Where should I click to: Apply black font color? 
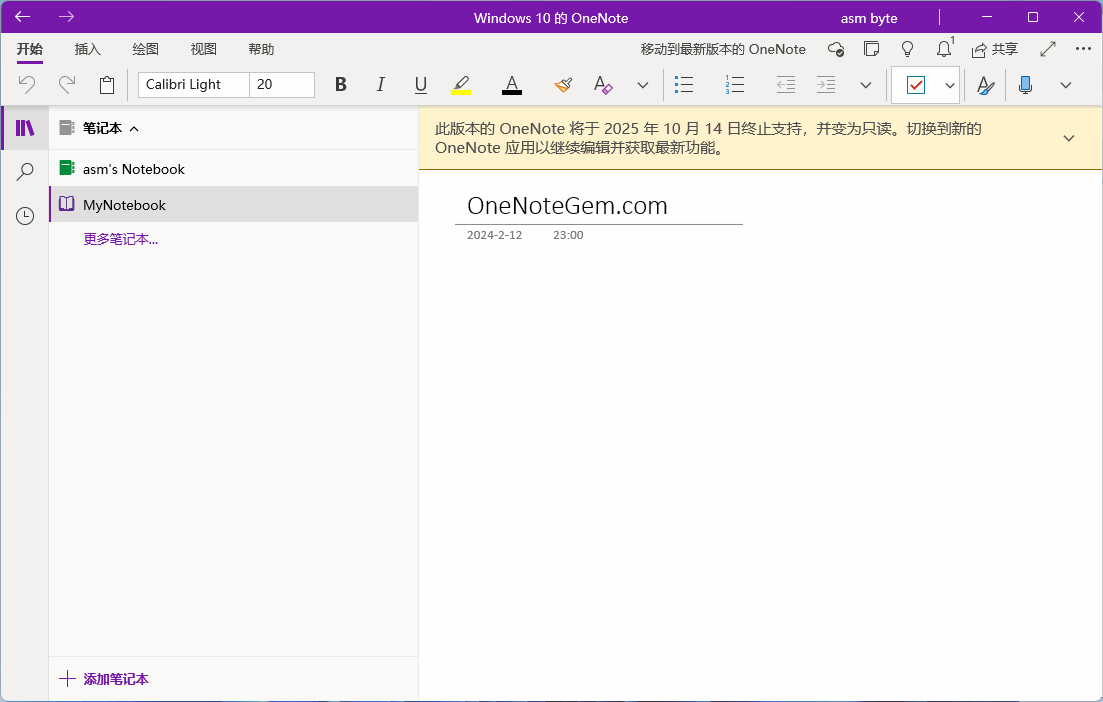[511, 85]
